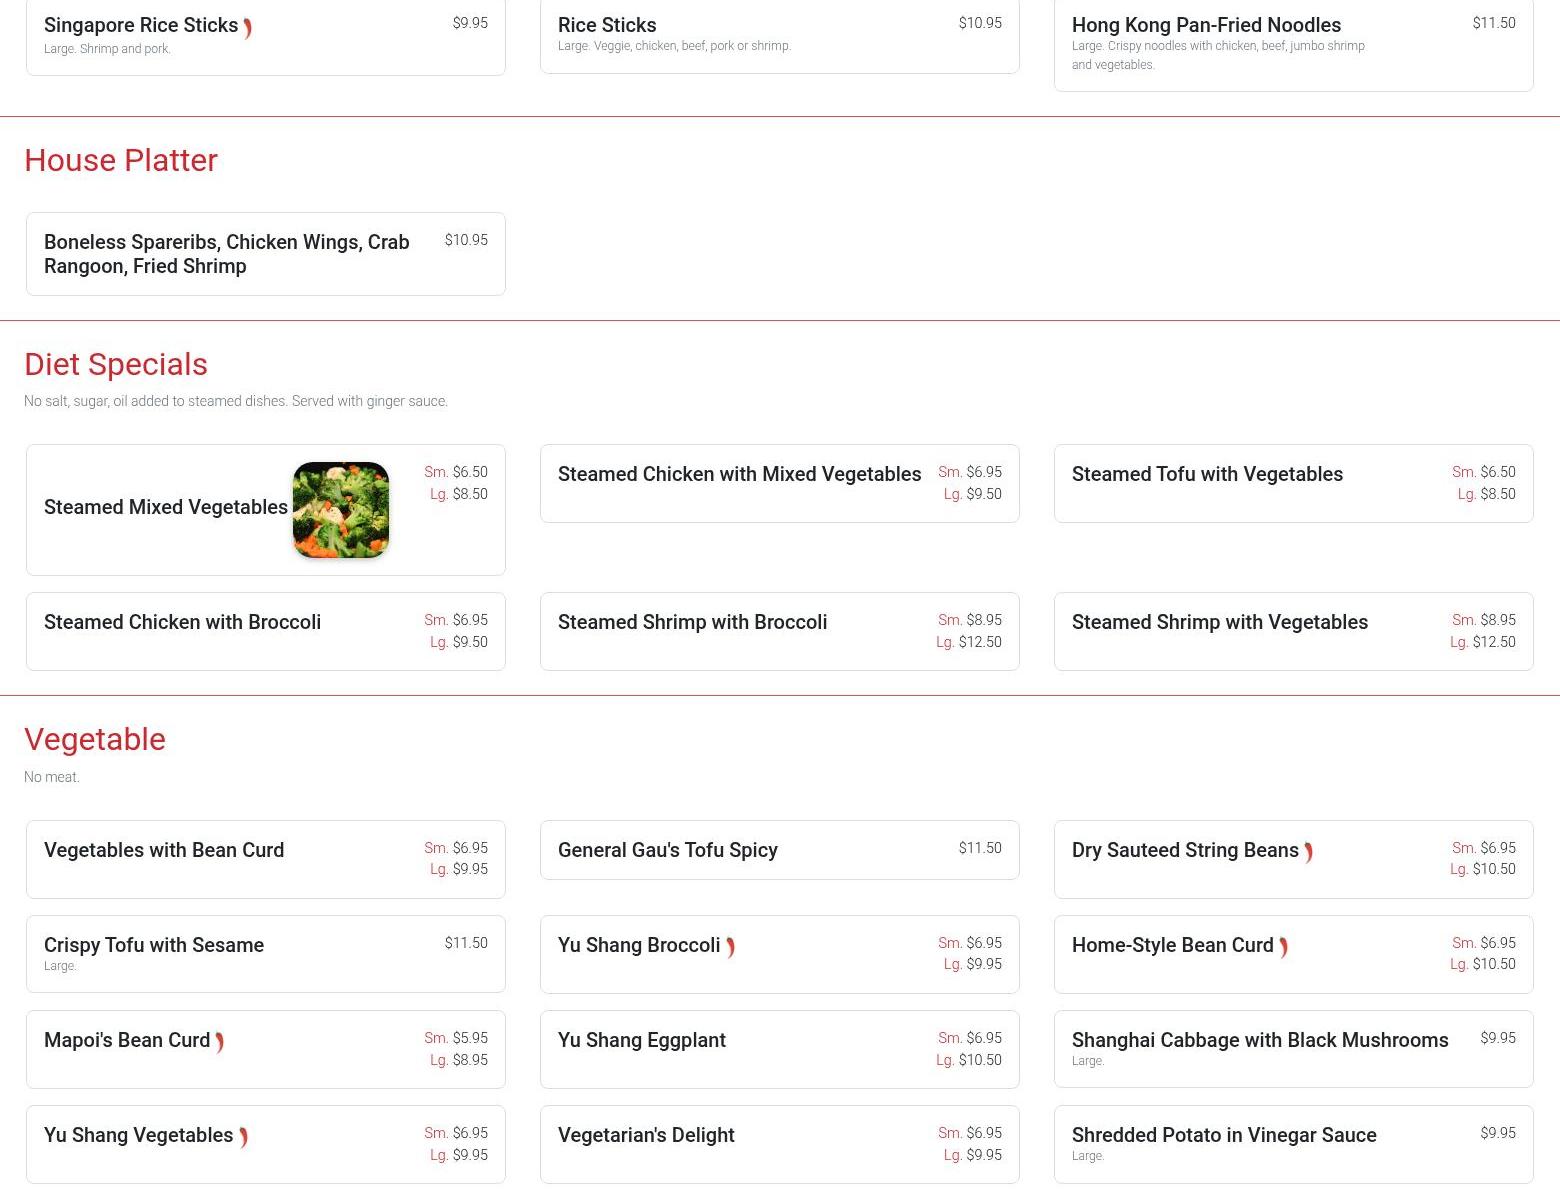Choose Hong Kong Pan-Fried Noodles
This screenshot has width=1560, height=1190.
(x=1206, y=25)
